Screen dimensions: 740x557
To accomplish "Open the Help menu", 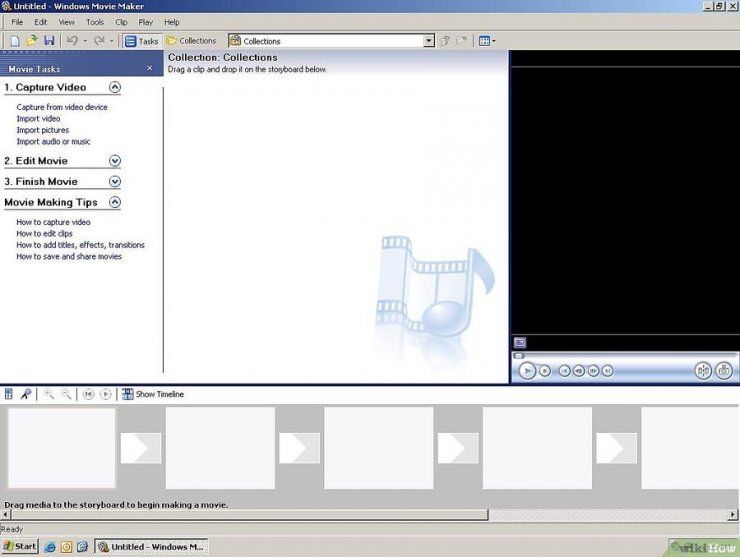I will 172,22.
